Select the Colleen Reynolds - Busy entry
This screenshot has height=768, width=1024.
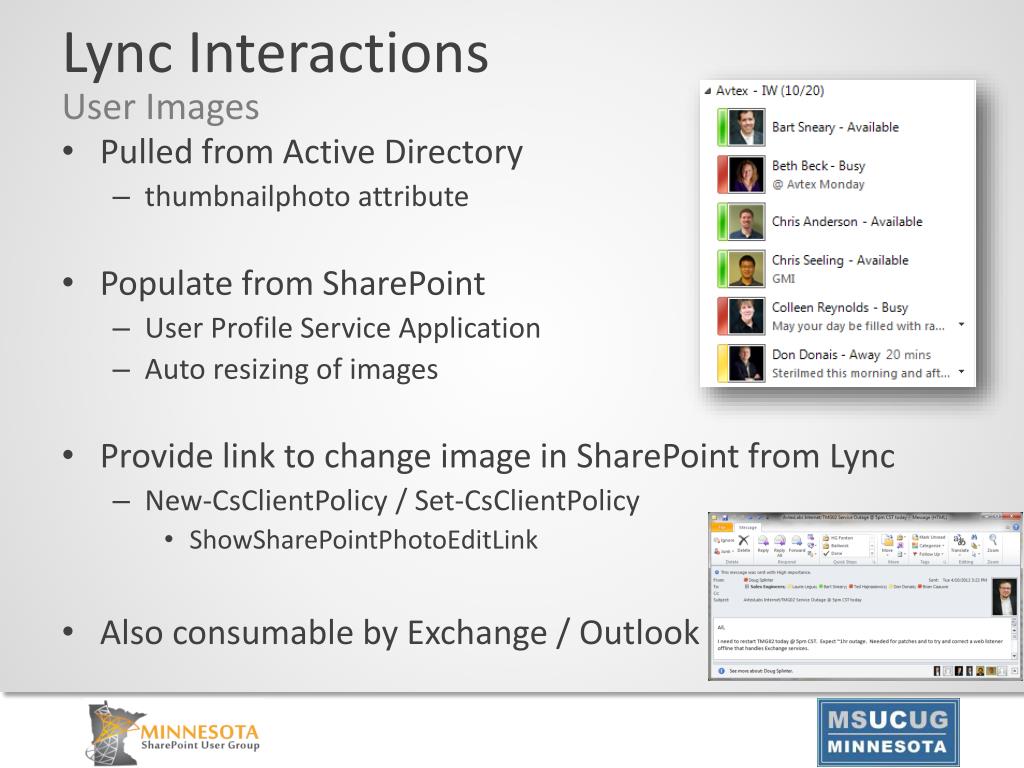[x=840, y=308]
